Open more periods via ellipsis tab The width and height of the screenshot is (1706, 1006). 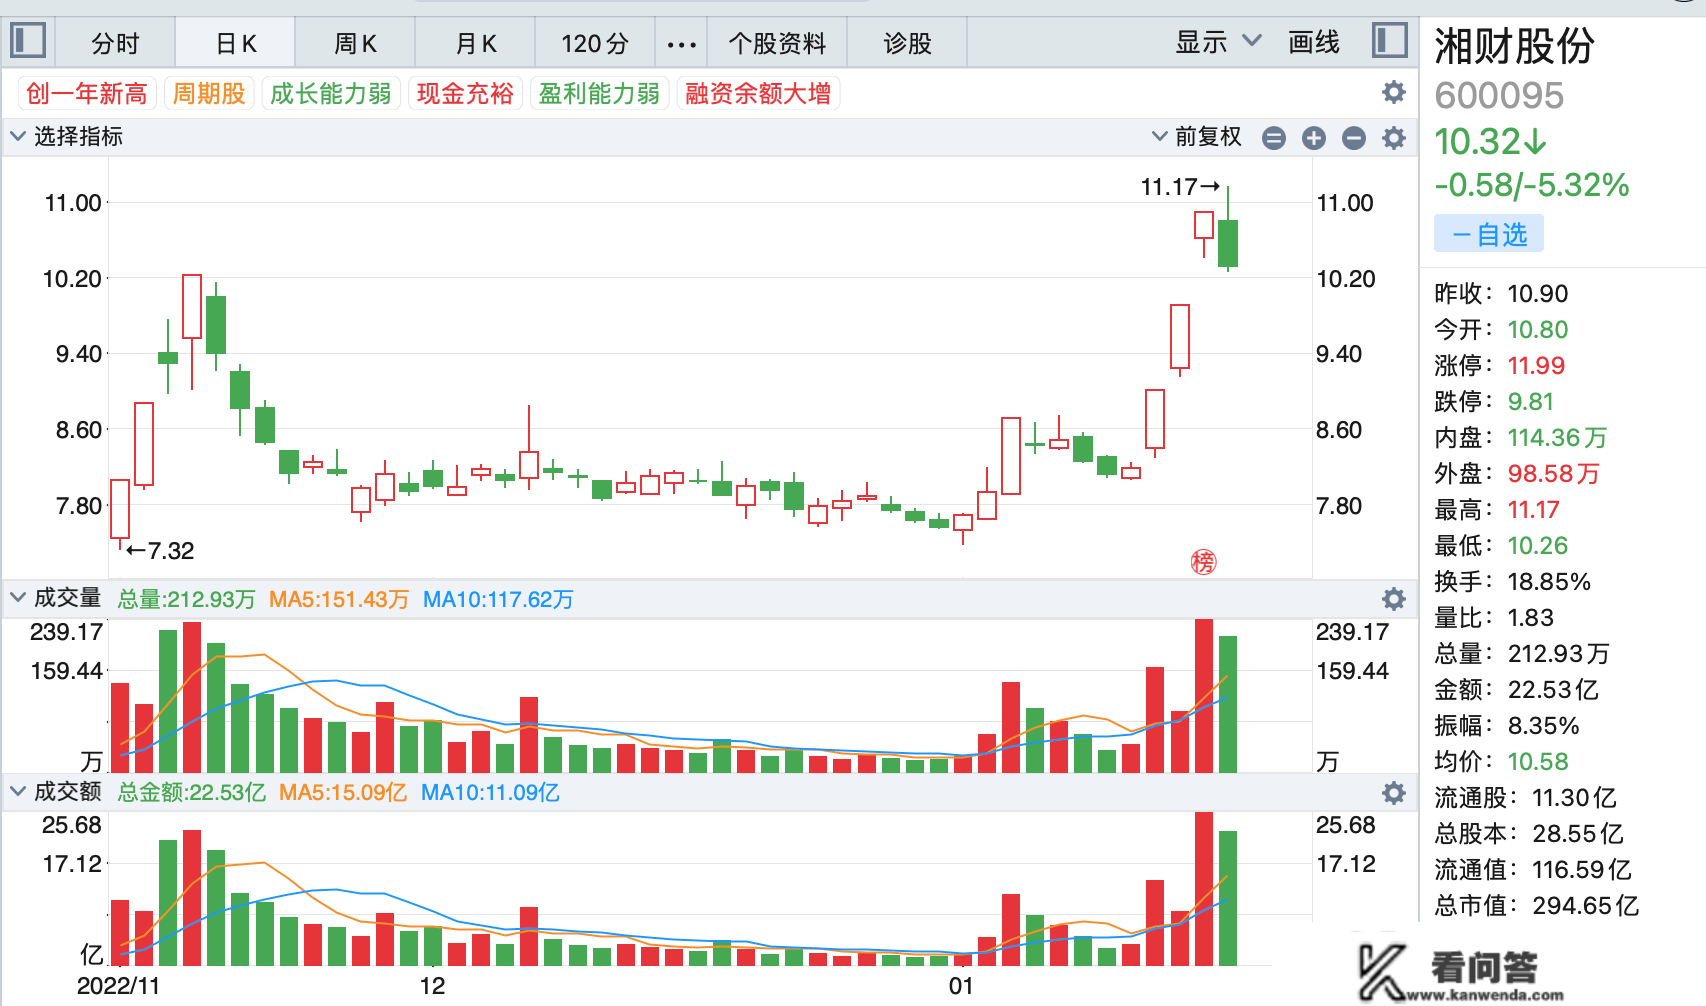681,43
